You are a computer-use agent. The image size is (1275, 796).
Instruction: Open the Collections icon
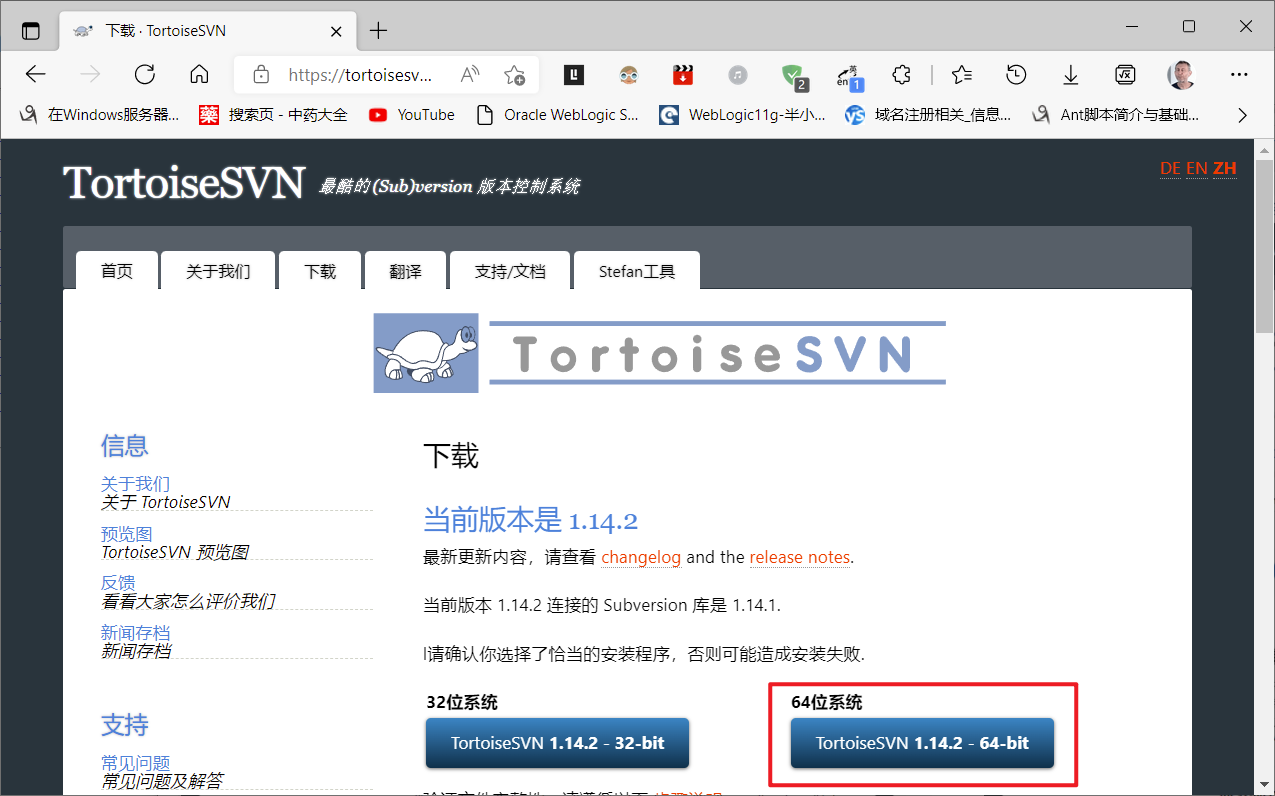(x=901, y=74)
